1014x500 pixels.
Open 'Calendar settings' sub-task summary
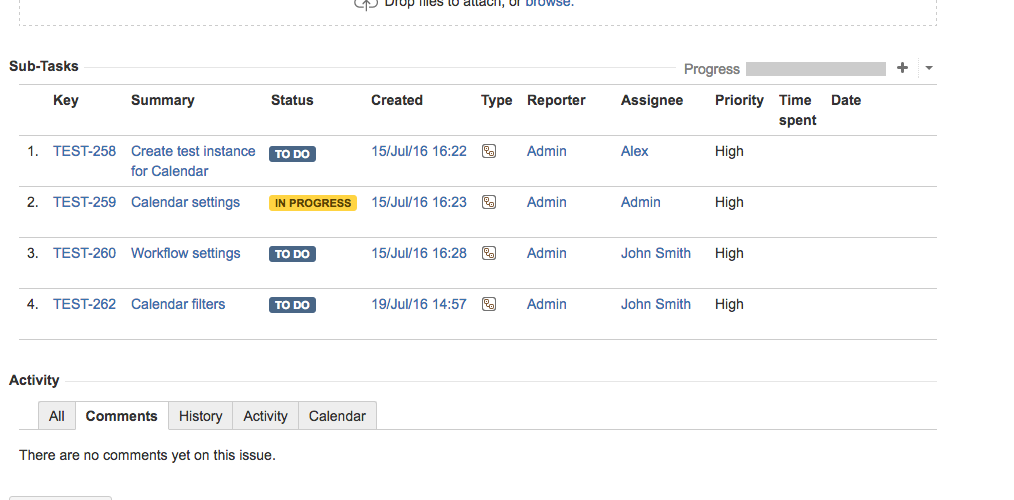185,202
